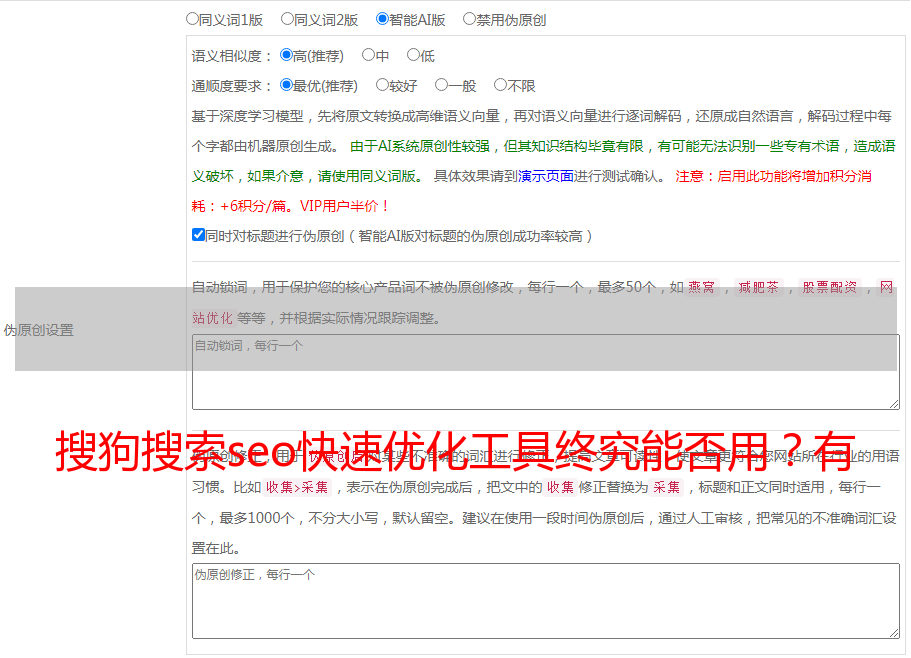Select the 同义词1版 radio option
This screenshot has width=911, height=658.
click(192, 19)
